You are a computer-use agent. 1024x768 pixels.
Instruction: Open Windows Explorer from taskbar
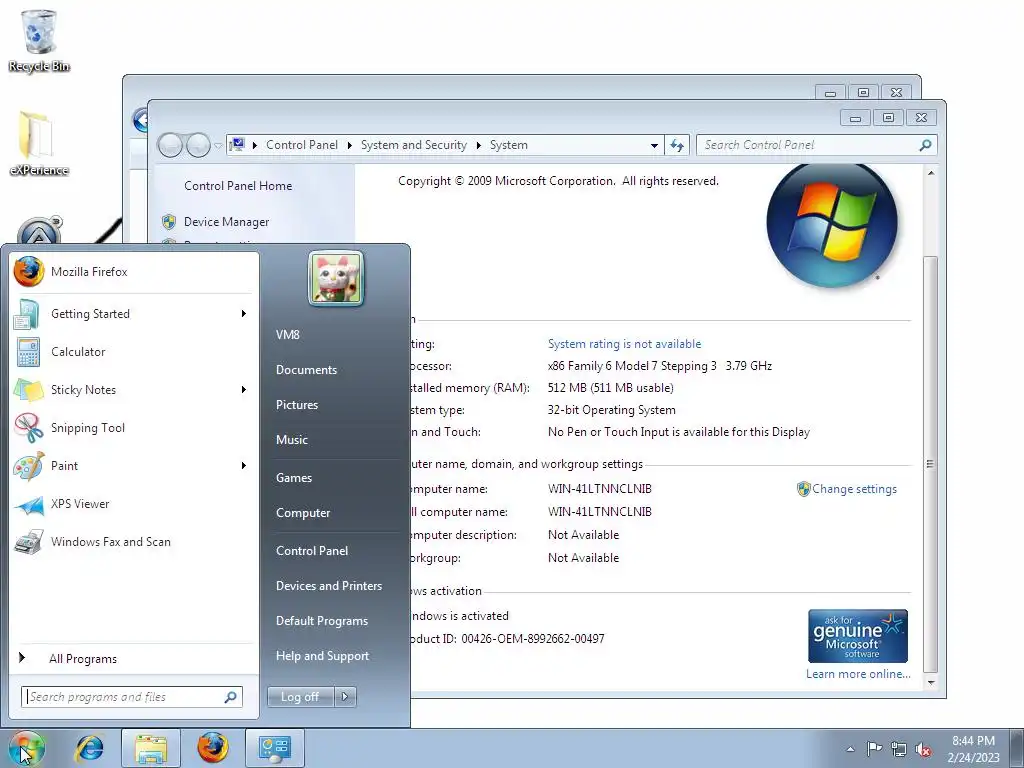[151, 748]
